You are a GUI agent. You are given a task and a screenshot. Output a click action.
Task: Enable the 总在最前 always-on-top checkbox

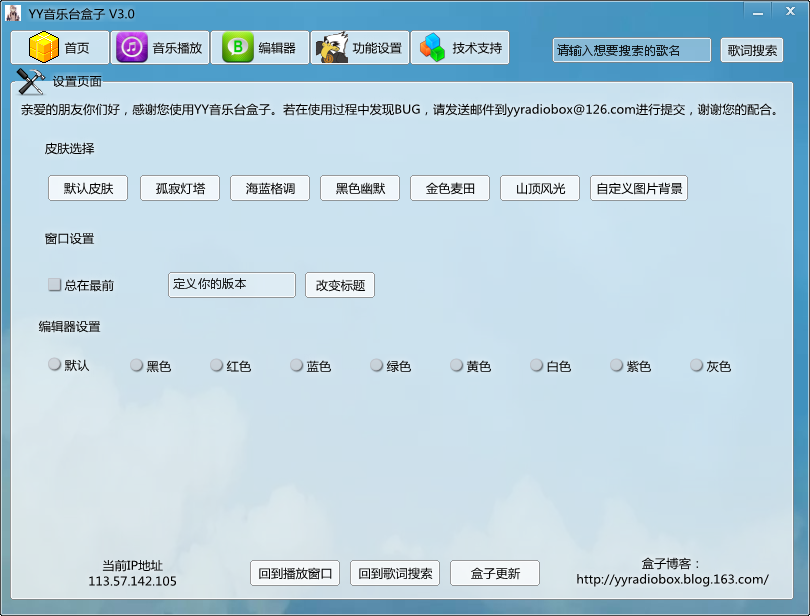pyautogui.click(x=55, y=285)
